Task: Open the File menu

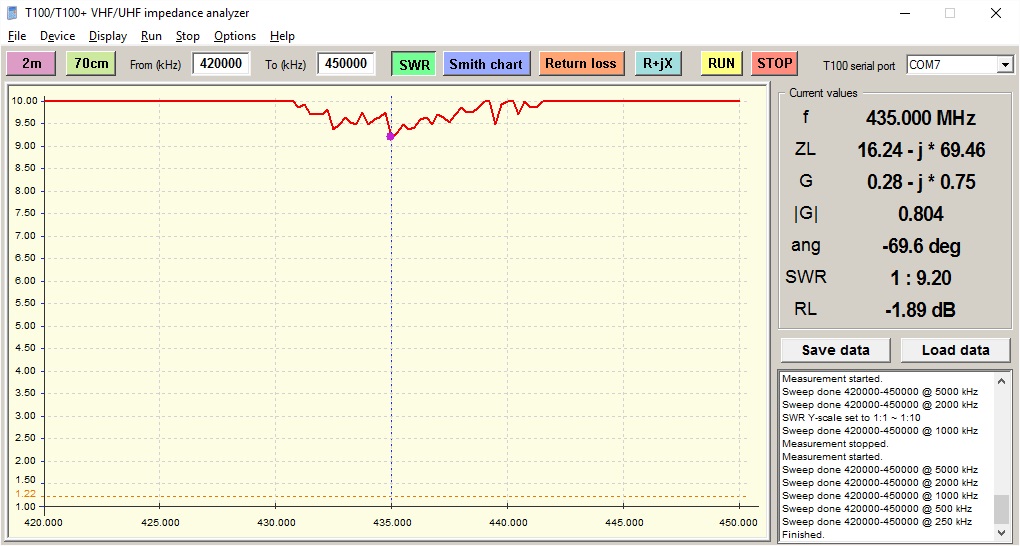Action: click(x=17, y=36)
